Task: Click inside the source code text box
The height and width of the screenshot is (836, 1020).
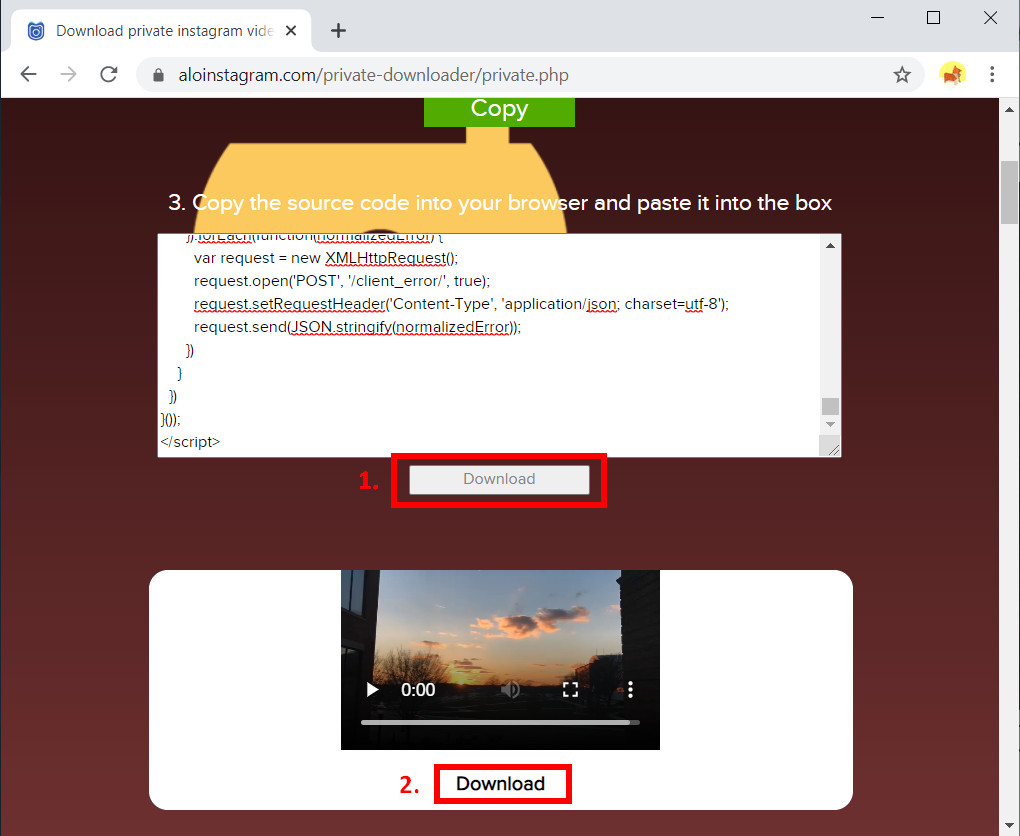Action: [488, 345]
